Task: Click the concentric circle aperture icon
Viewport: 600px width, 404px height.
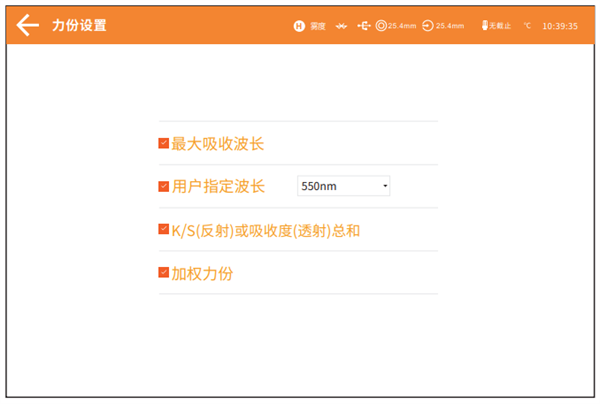Action: [x=381, y=26]
